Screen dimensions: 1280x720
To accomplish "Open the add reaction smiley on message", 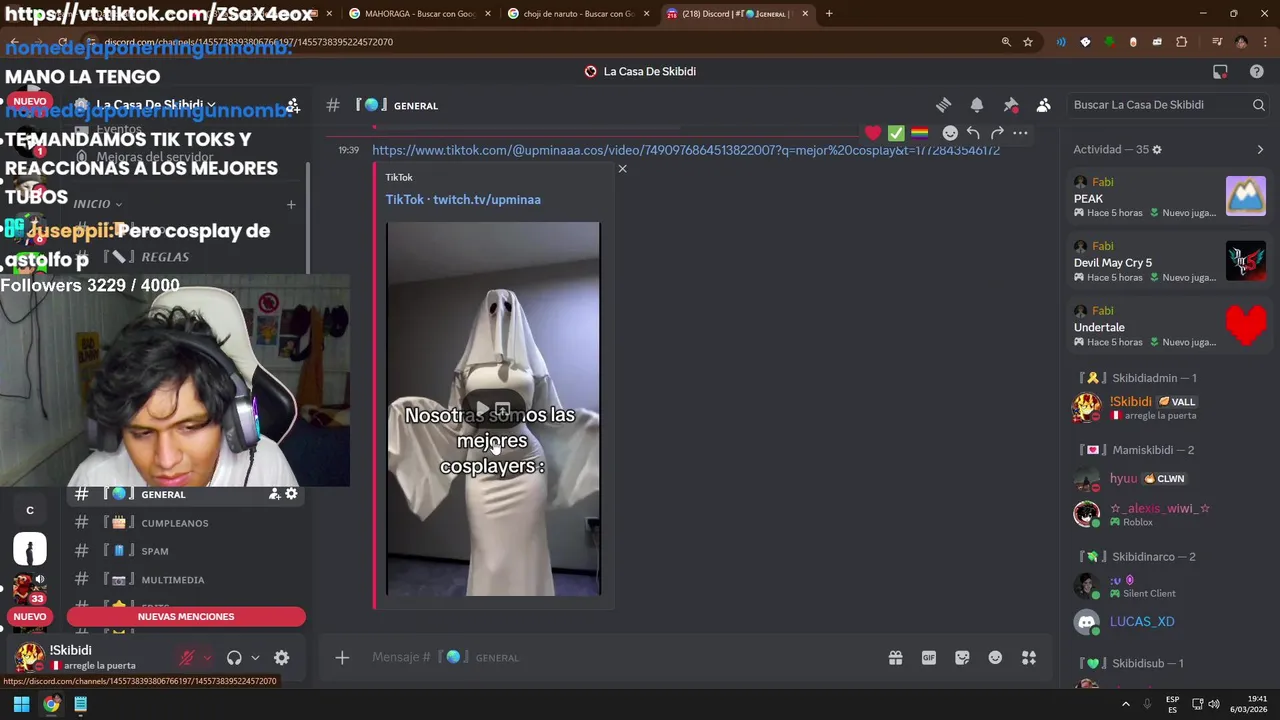I will coord(950,133).
